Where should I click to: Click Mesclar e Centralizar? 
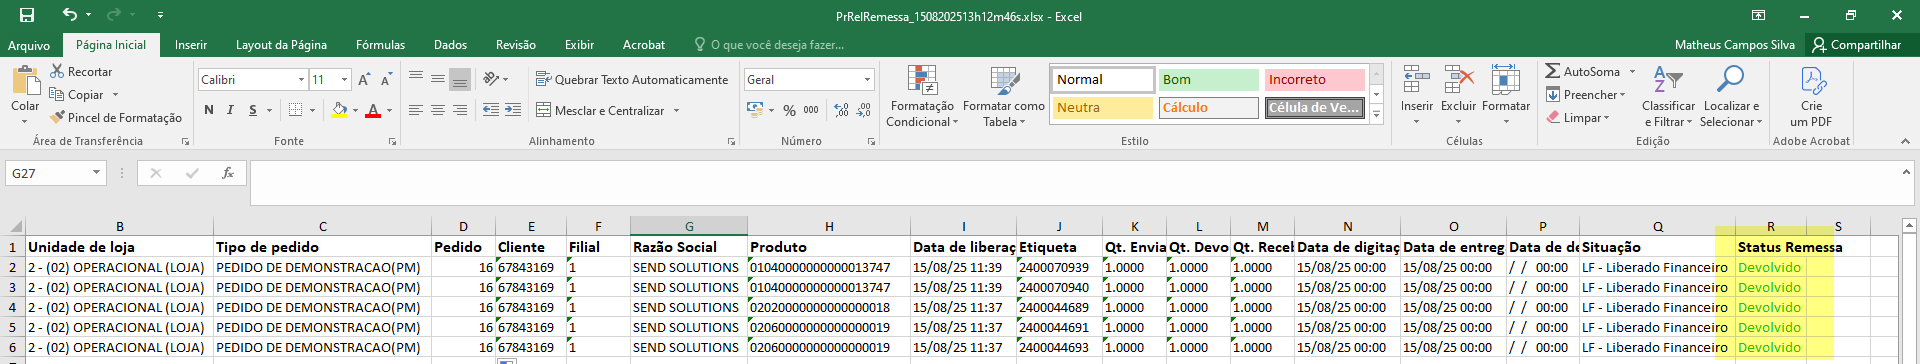(600, 110)
